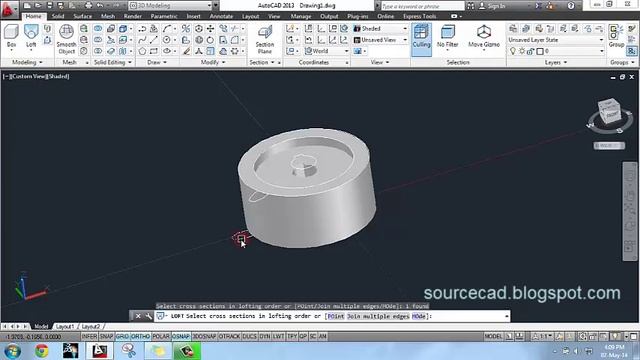Toggle SNAP mode in status bar
Image resolution: width=640 pixels, height=360 pixels.
pos(107,336)
